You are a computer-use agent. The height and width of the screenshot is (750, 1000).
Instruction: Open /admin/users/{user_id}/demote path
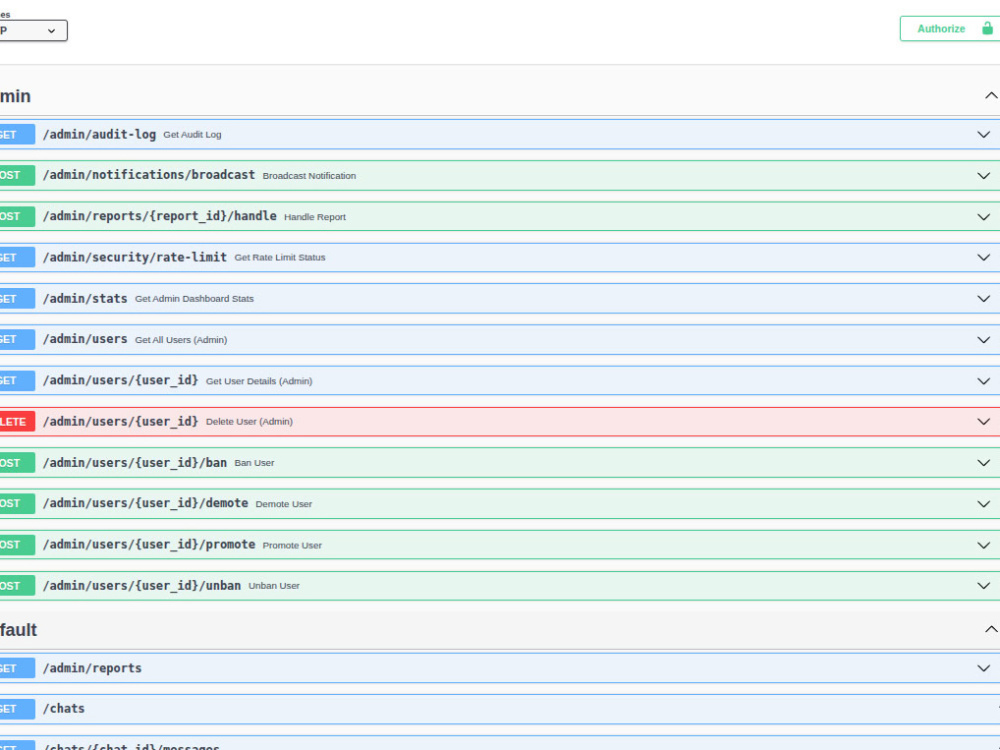point(145,503)
